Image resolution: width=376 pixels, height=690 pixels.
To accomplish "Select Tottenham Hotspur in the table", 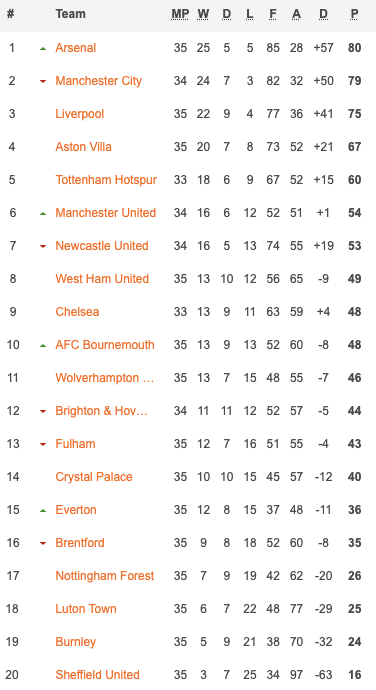I will 106,180.
